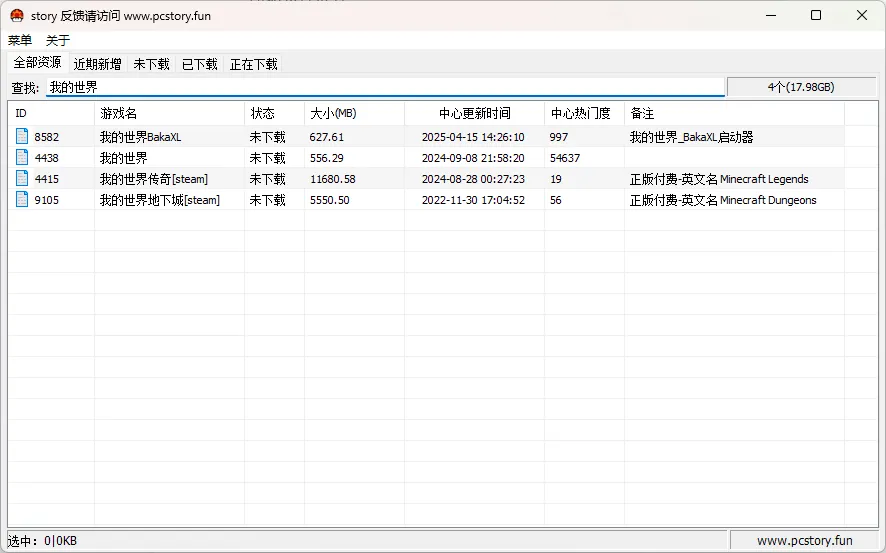This screenshot has height=553, width=886.
Task: Click the size value 627.61
Action: (x=327, y=137)
